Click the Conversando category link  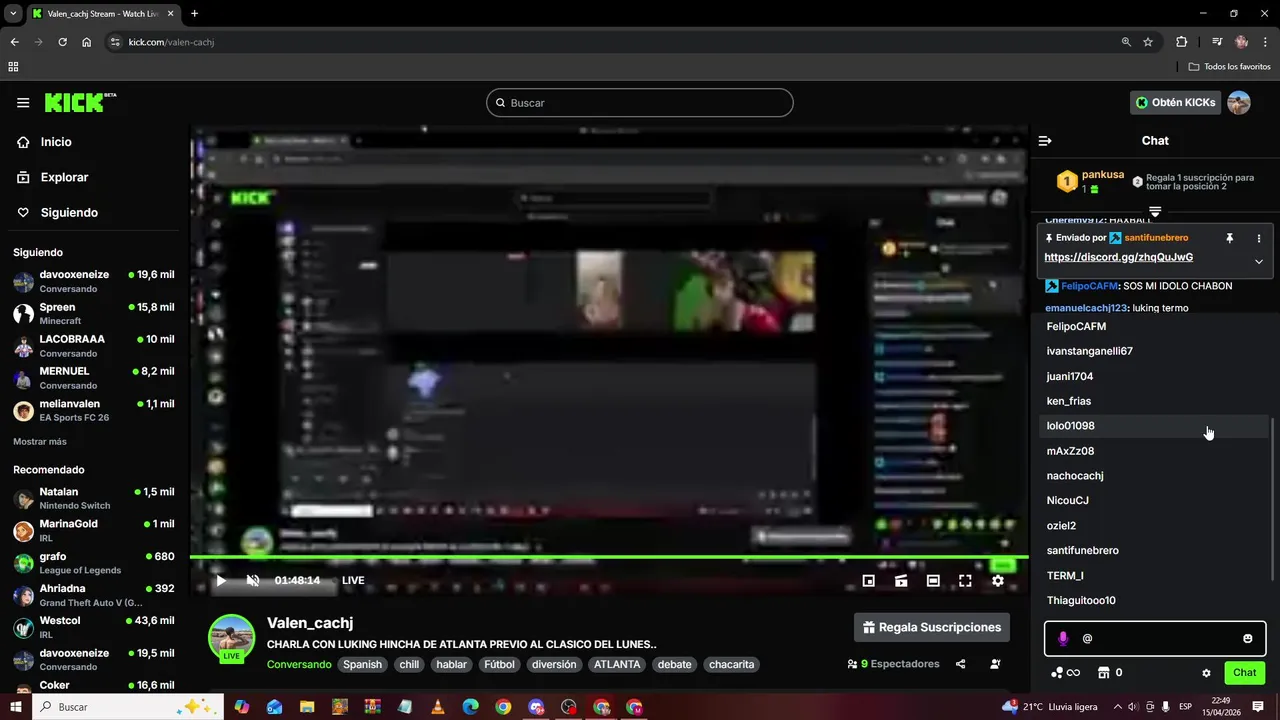299,664
